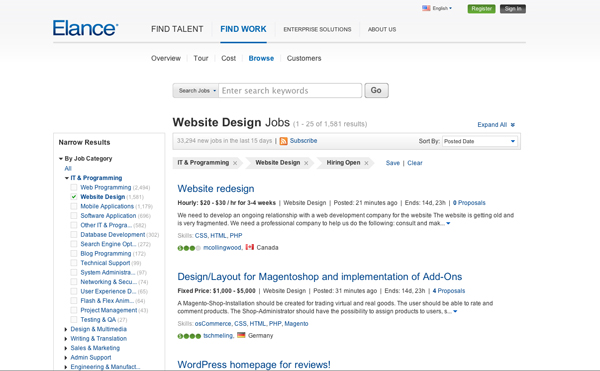Check the Mobile Applications checkbox
The height and width of the screenshot is (371, 600).
[73, 206]
